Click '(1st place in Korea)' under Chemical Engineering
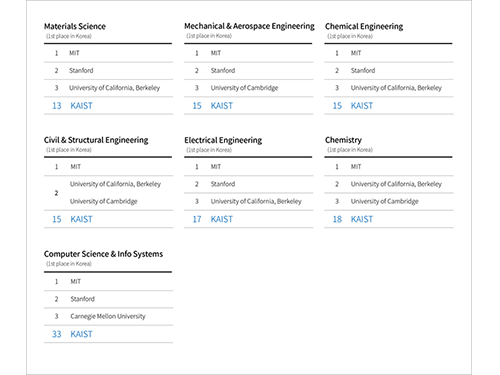 [x=350, y=36]
